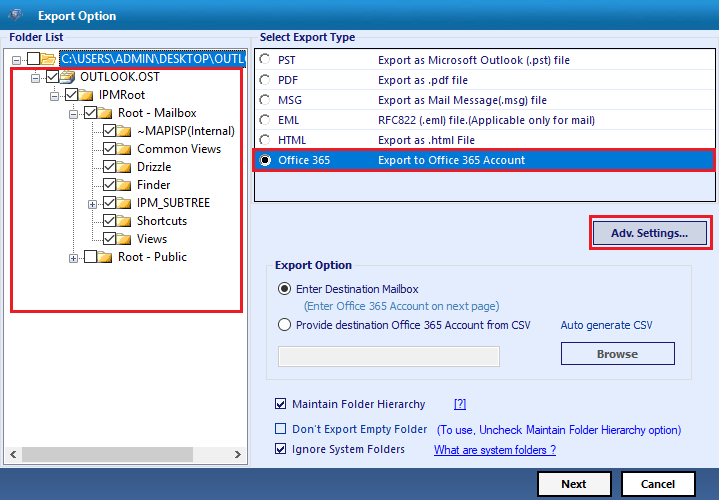Click the IPMRoot folder icon
This screenshot has height=500, width=719.
click(x=86, y=95)
